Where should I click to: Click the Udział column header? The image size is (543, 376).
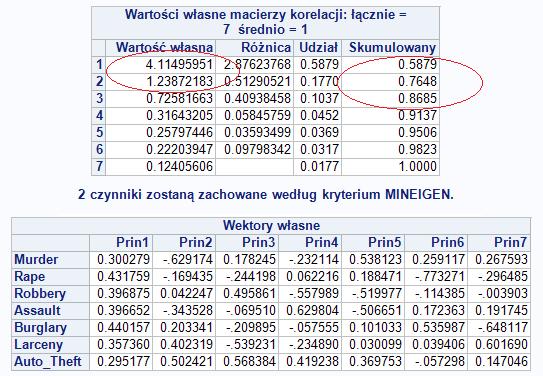[319, 47]
